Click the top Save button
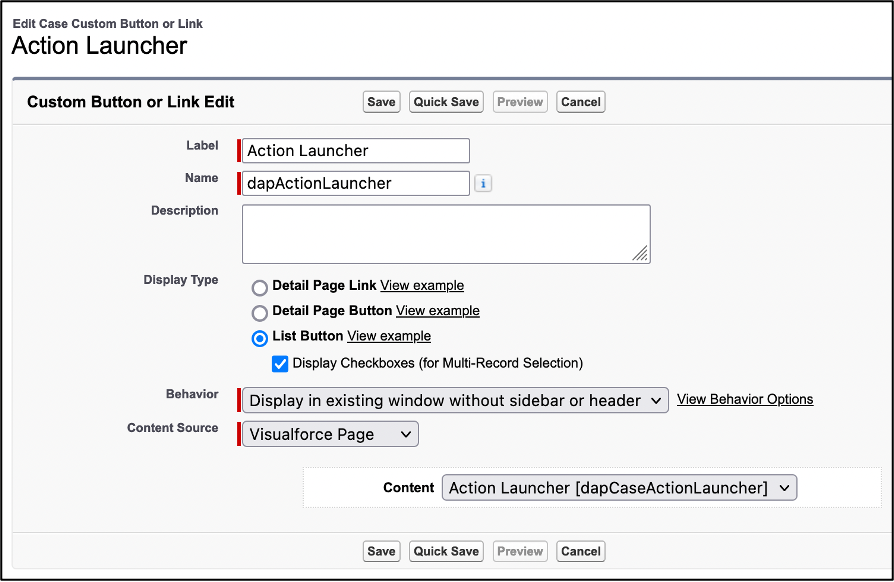The width and height of the screenshot is (894, 582). point(381,102)
